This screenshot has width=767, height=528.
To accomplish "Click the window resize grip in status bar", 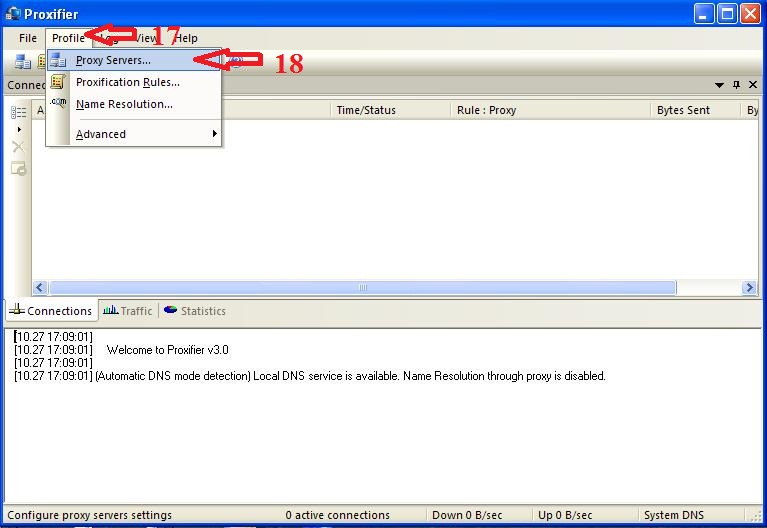I will (756, 515).
